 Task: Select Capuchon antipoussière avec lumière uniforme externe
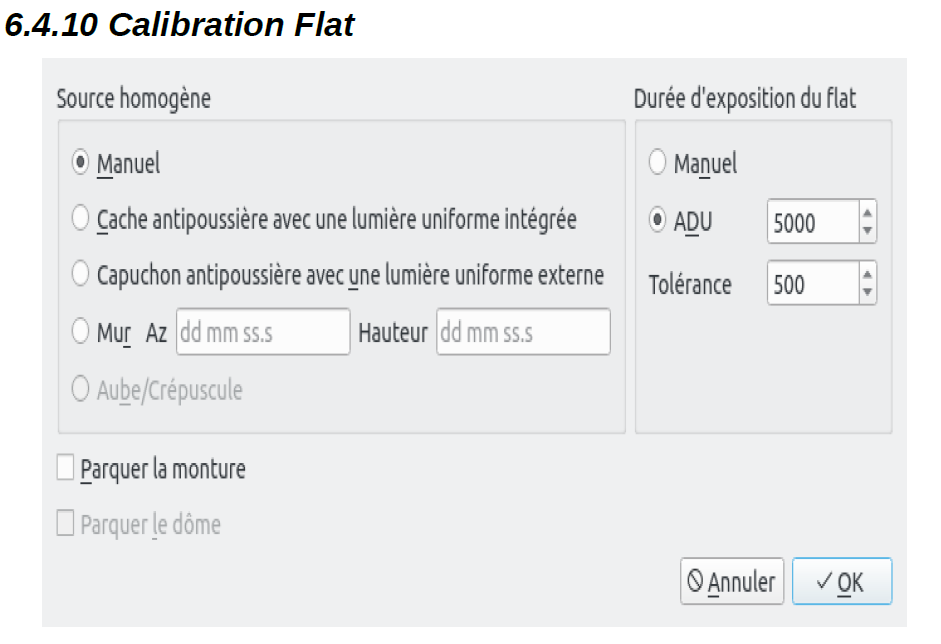pyautogui.click(x=81, y=274)
